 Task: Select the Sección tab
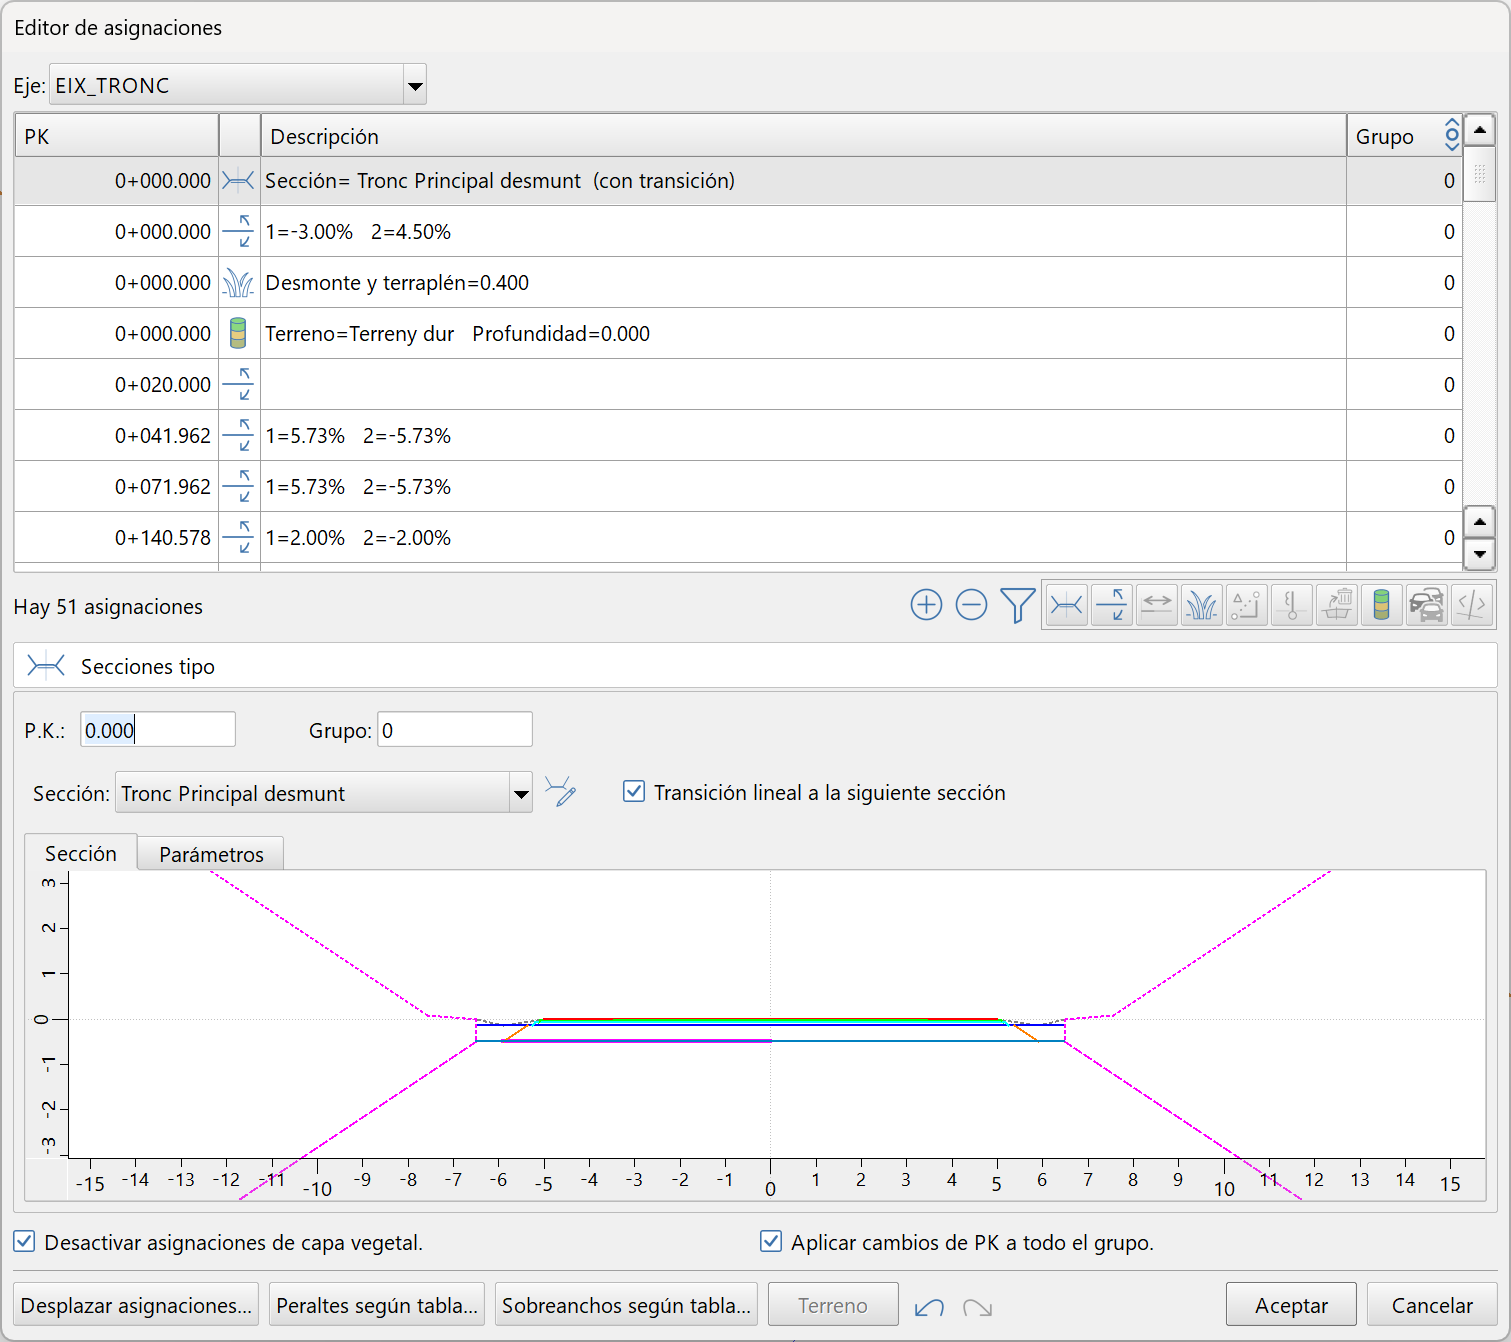(x=81, y=853)
